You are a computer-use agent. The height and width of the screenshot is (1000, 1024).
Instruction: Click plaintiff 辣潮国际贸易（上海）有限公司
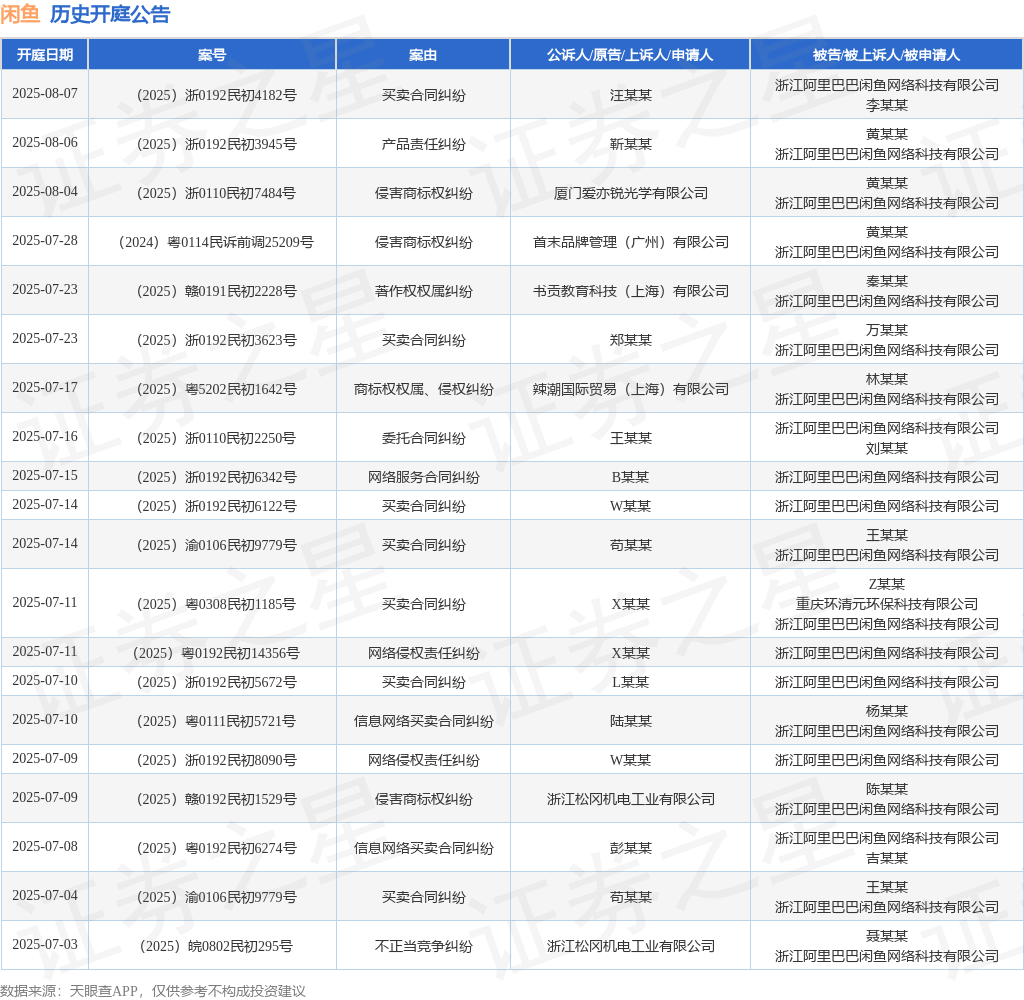click(x=631, y=389)
